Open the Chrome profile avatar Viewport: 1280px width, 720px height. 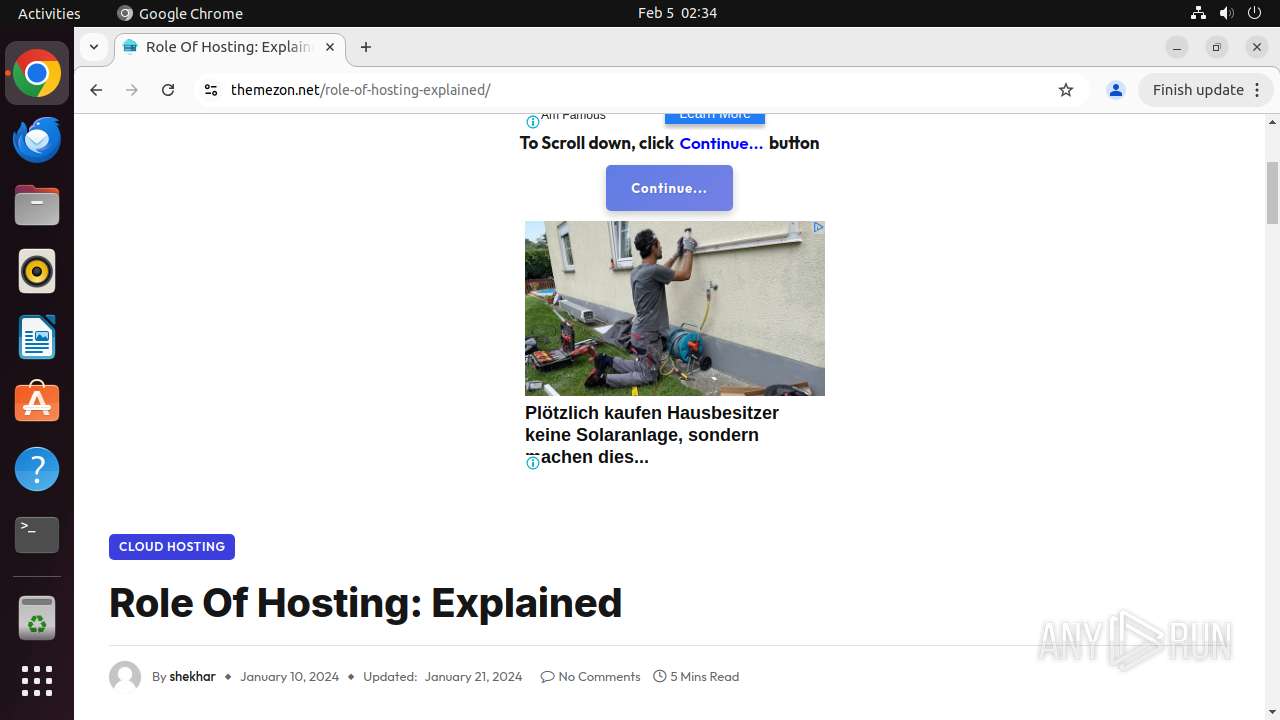[1116, 90]
